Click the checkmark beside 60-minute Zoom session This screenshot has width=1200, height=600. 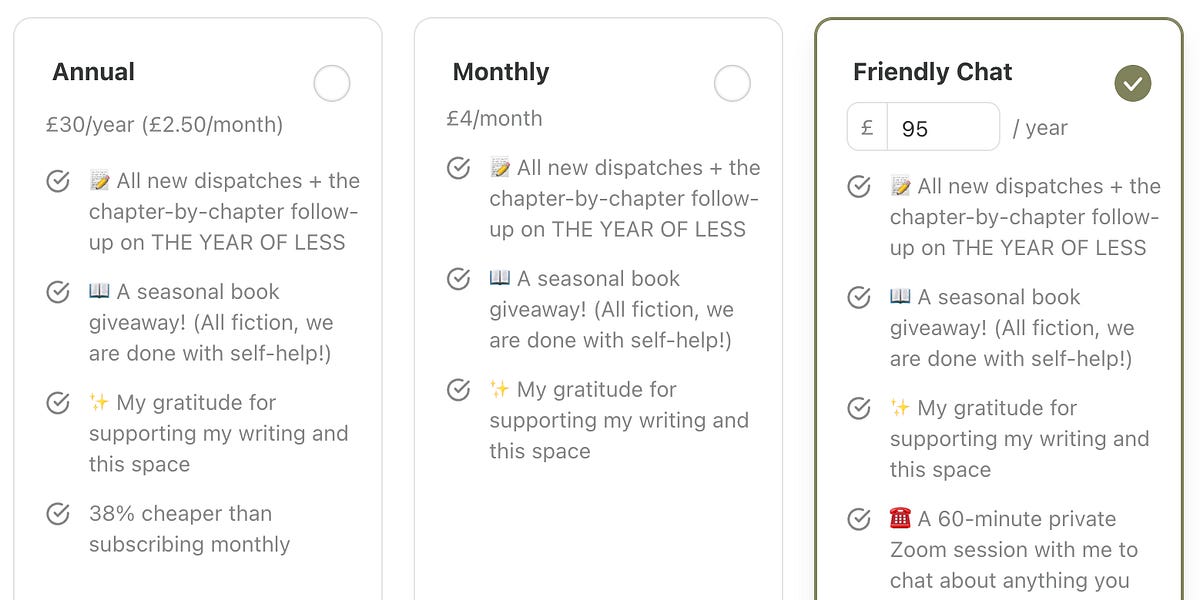pyautogui.click(x=859, y=519)
